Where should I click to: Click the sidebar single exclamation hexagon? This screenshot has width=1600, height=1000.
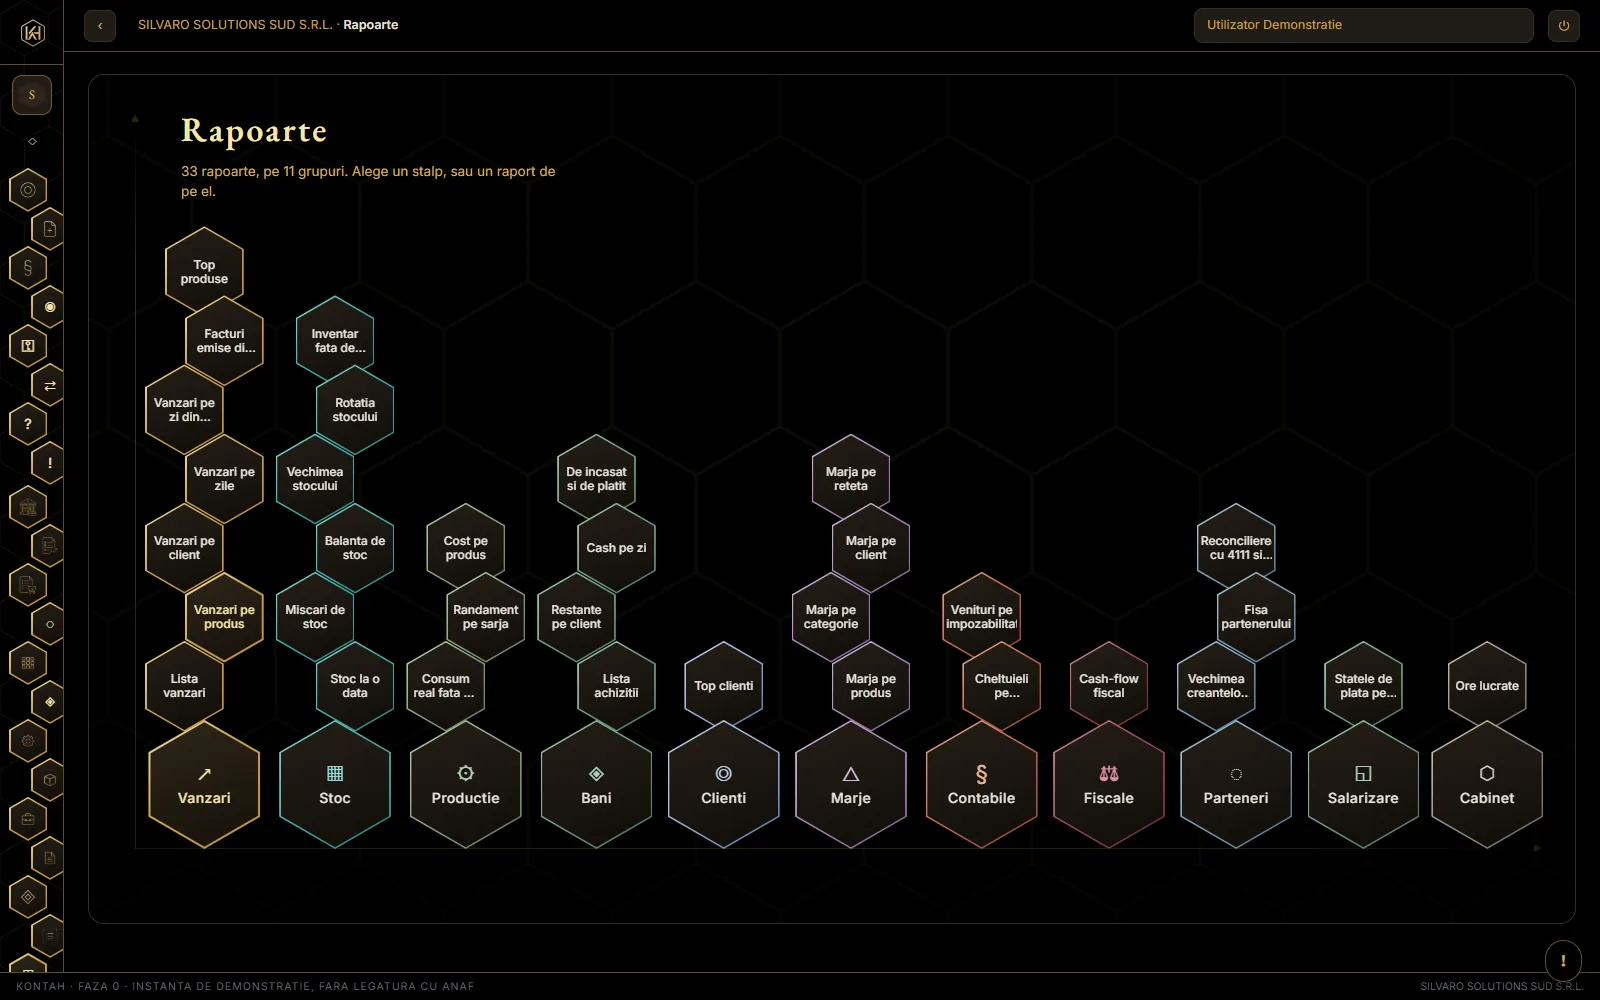(x=49, y=462)
